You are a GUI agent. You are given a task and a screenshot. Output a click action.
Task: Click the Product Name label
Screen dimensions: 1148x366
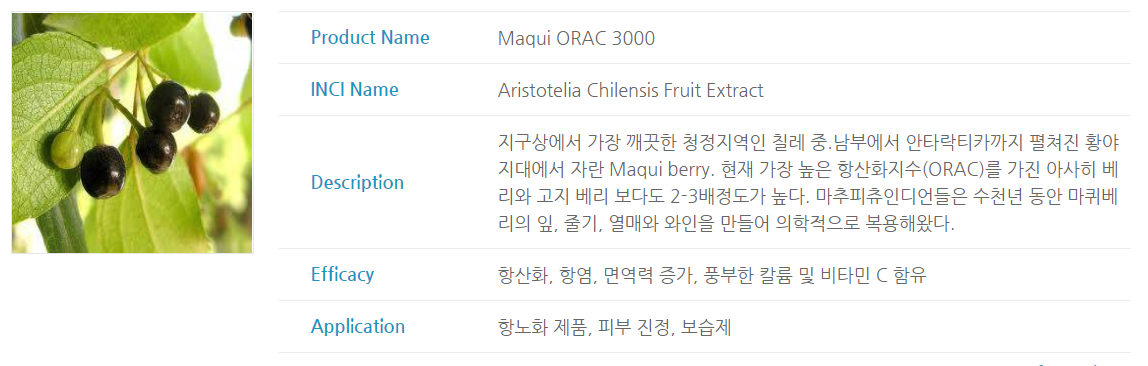(x=370, y=37)
